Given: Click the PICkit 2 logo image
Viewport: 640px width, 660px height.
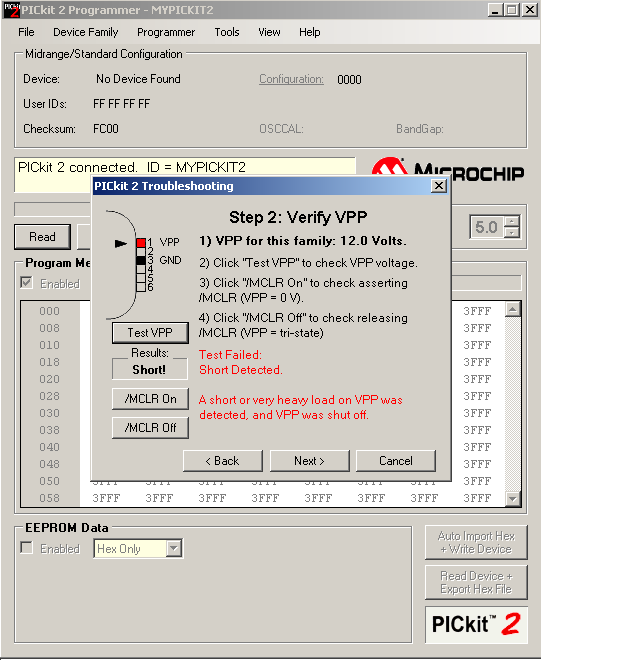Looking at the screenshot, I should point(476,624).
